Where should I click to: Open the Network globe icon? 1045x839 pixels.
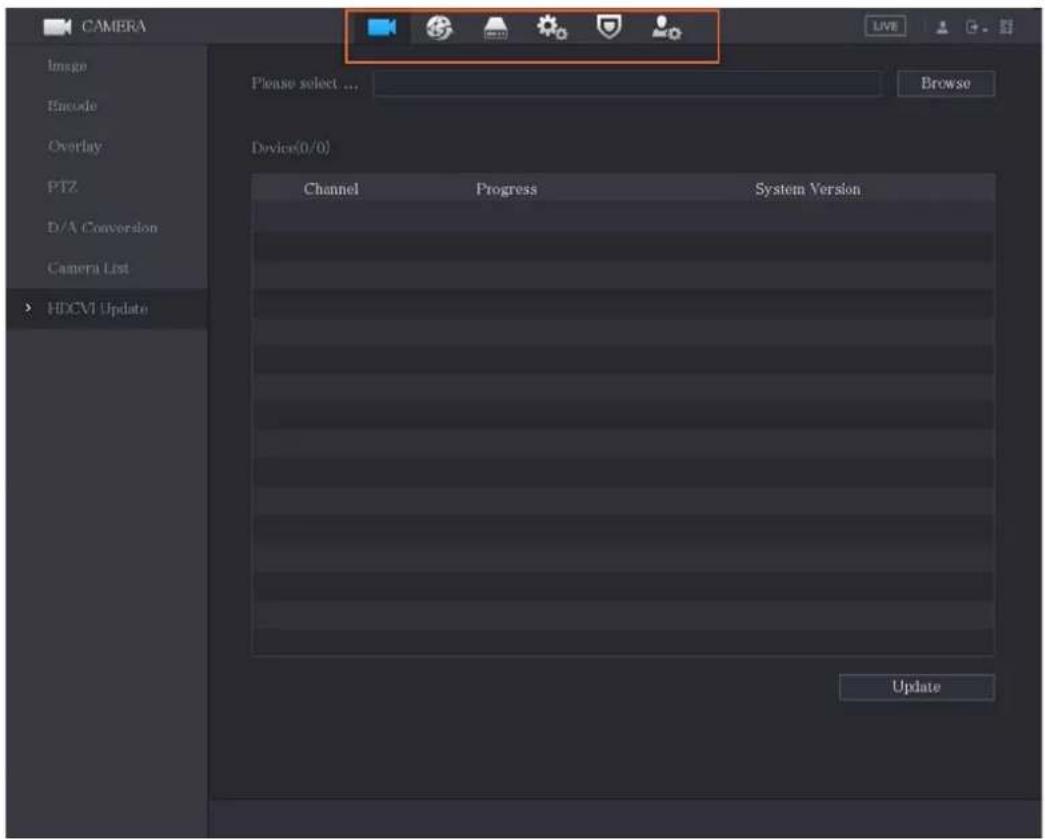439,28
